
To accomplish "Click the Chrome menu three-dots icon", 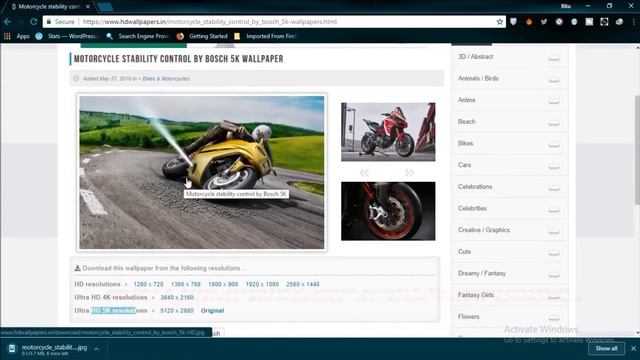I will 634,22.
